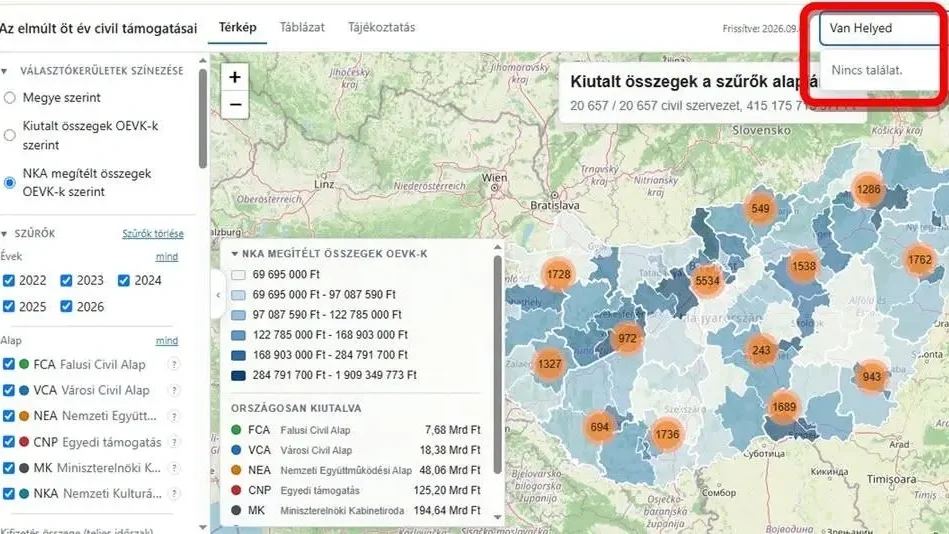Screen dimensions: 949x534
Task: Click the 972 cluster marker on map
Action: [x=627, y=338]
